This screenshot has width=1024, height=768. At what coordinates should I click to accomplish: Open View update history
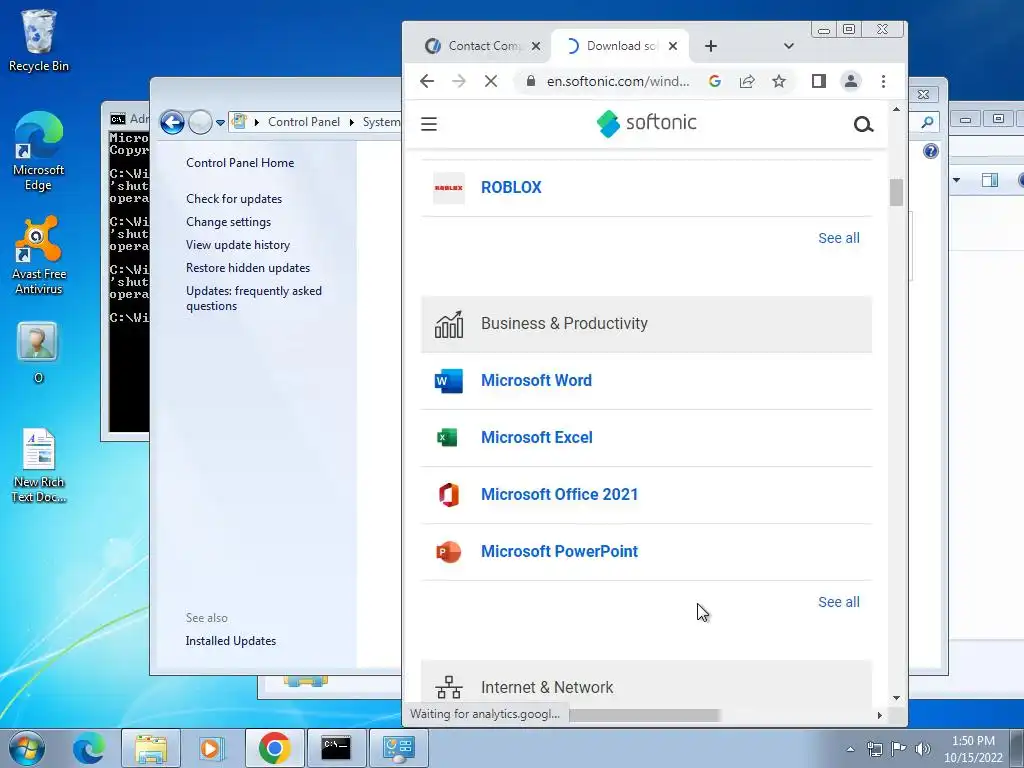tap(238, 245)
